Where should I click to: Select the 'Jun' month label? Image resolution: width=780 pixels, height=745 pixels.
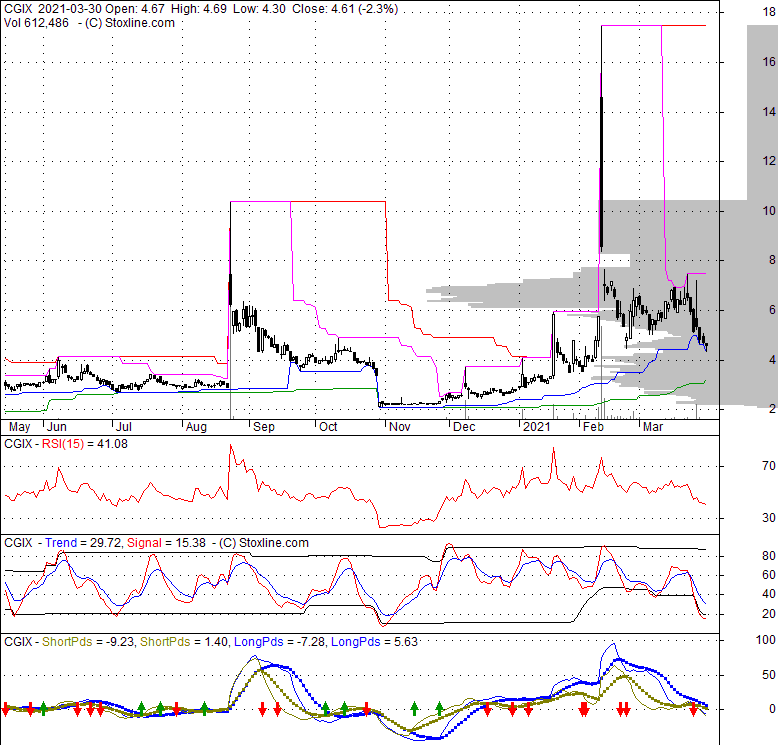point(57,427)
